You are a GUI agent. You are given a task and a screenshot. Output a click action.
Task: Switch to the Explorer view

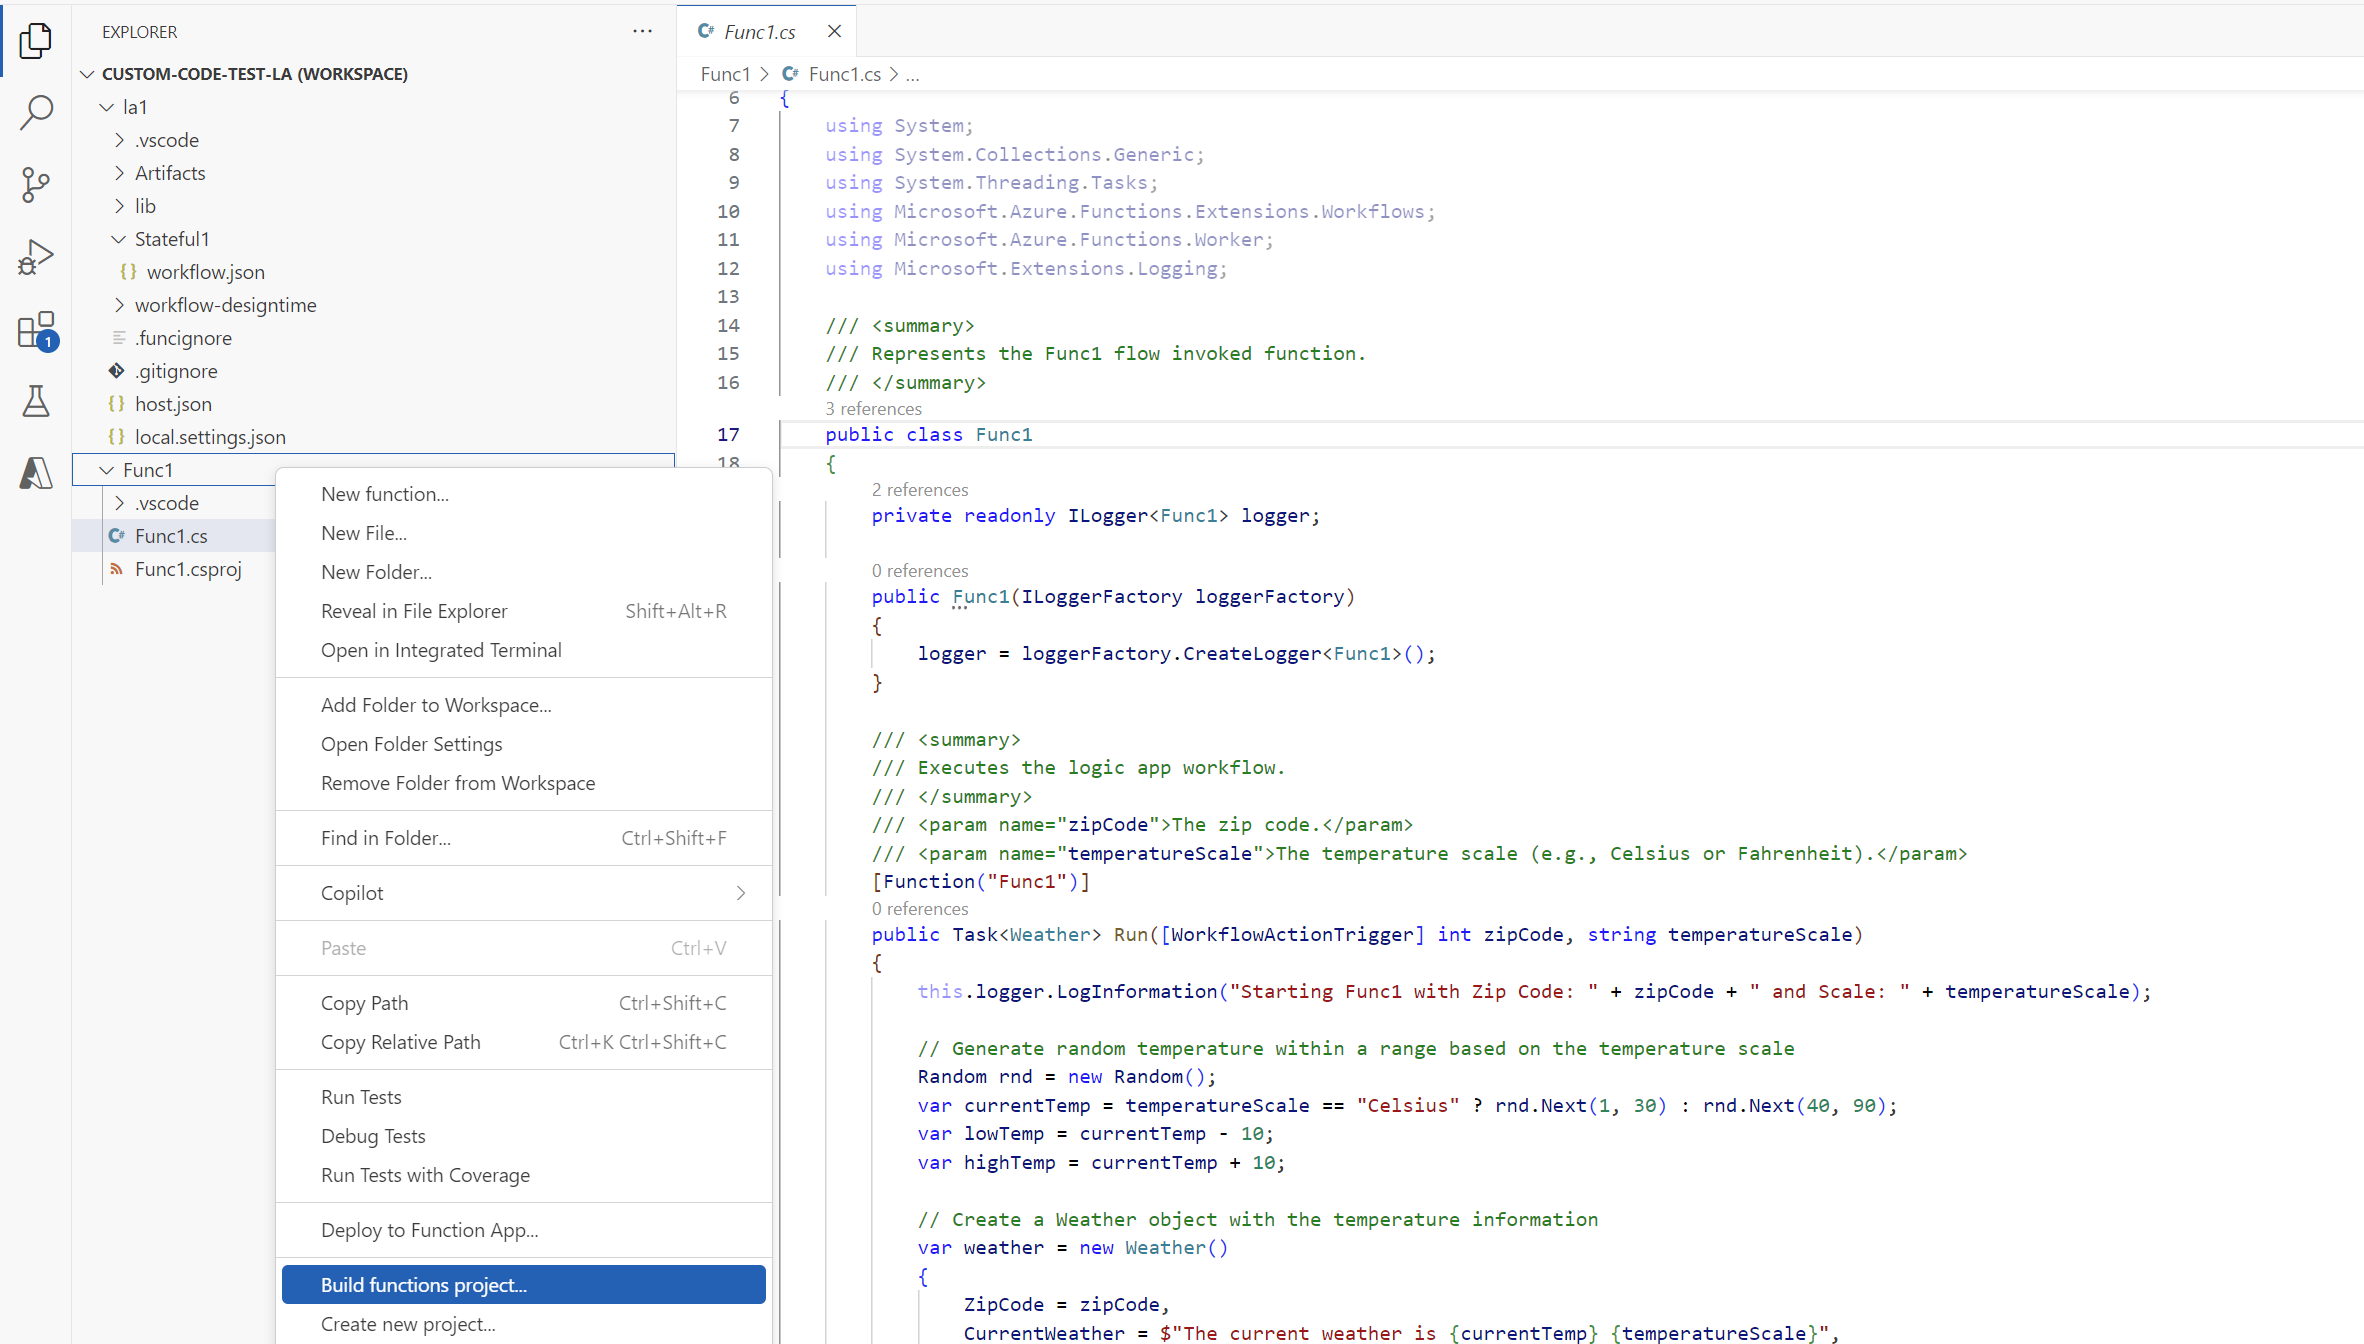[x=36, y=41]
